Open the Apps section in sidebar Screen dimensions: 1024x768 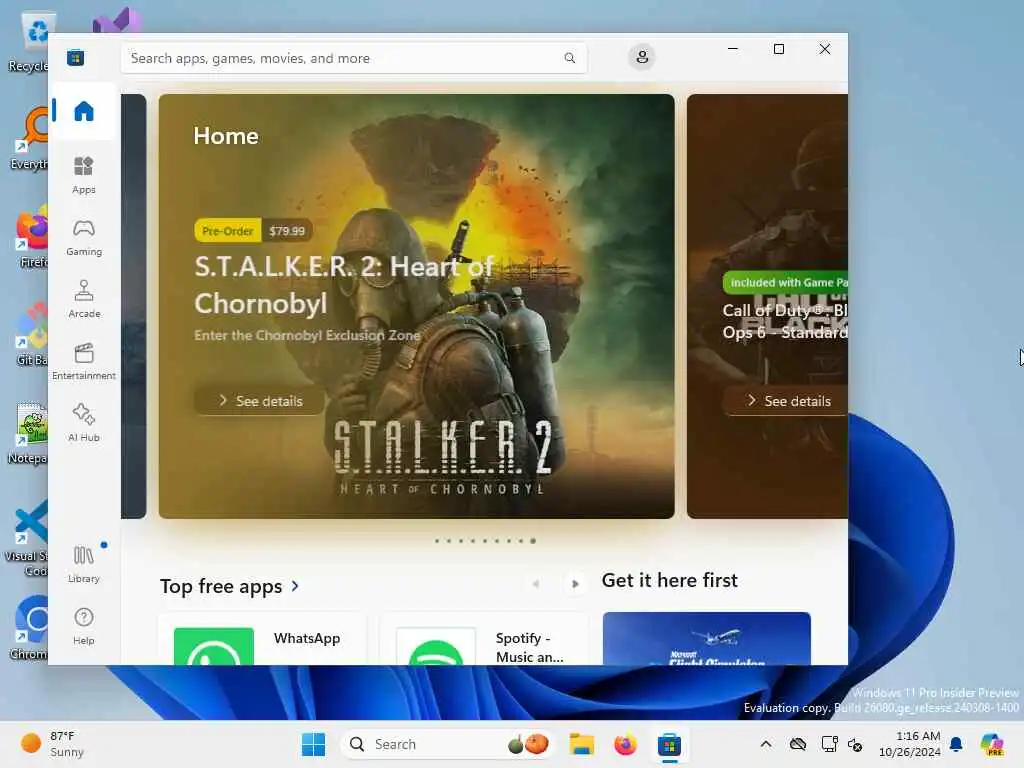pyautogui.click(x=84, y=176)
